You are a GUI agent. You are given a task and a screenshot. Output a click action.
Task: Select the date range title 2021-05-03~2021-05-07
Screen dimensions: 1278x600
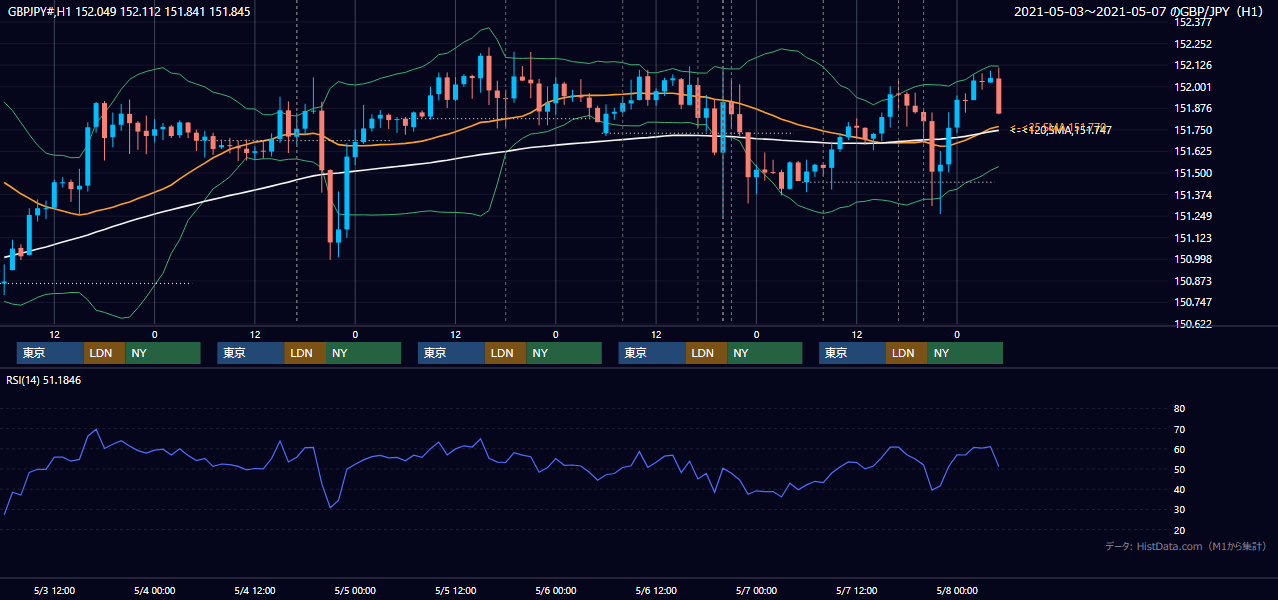[x=1089, y=12]
